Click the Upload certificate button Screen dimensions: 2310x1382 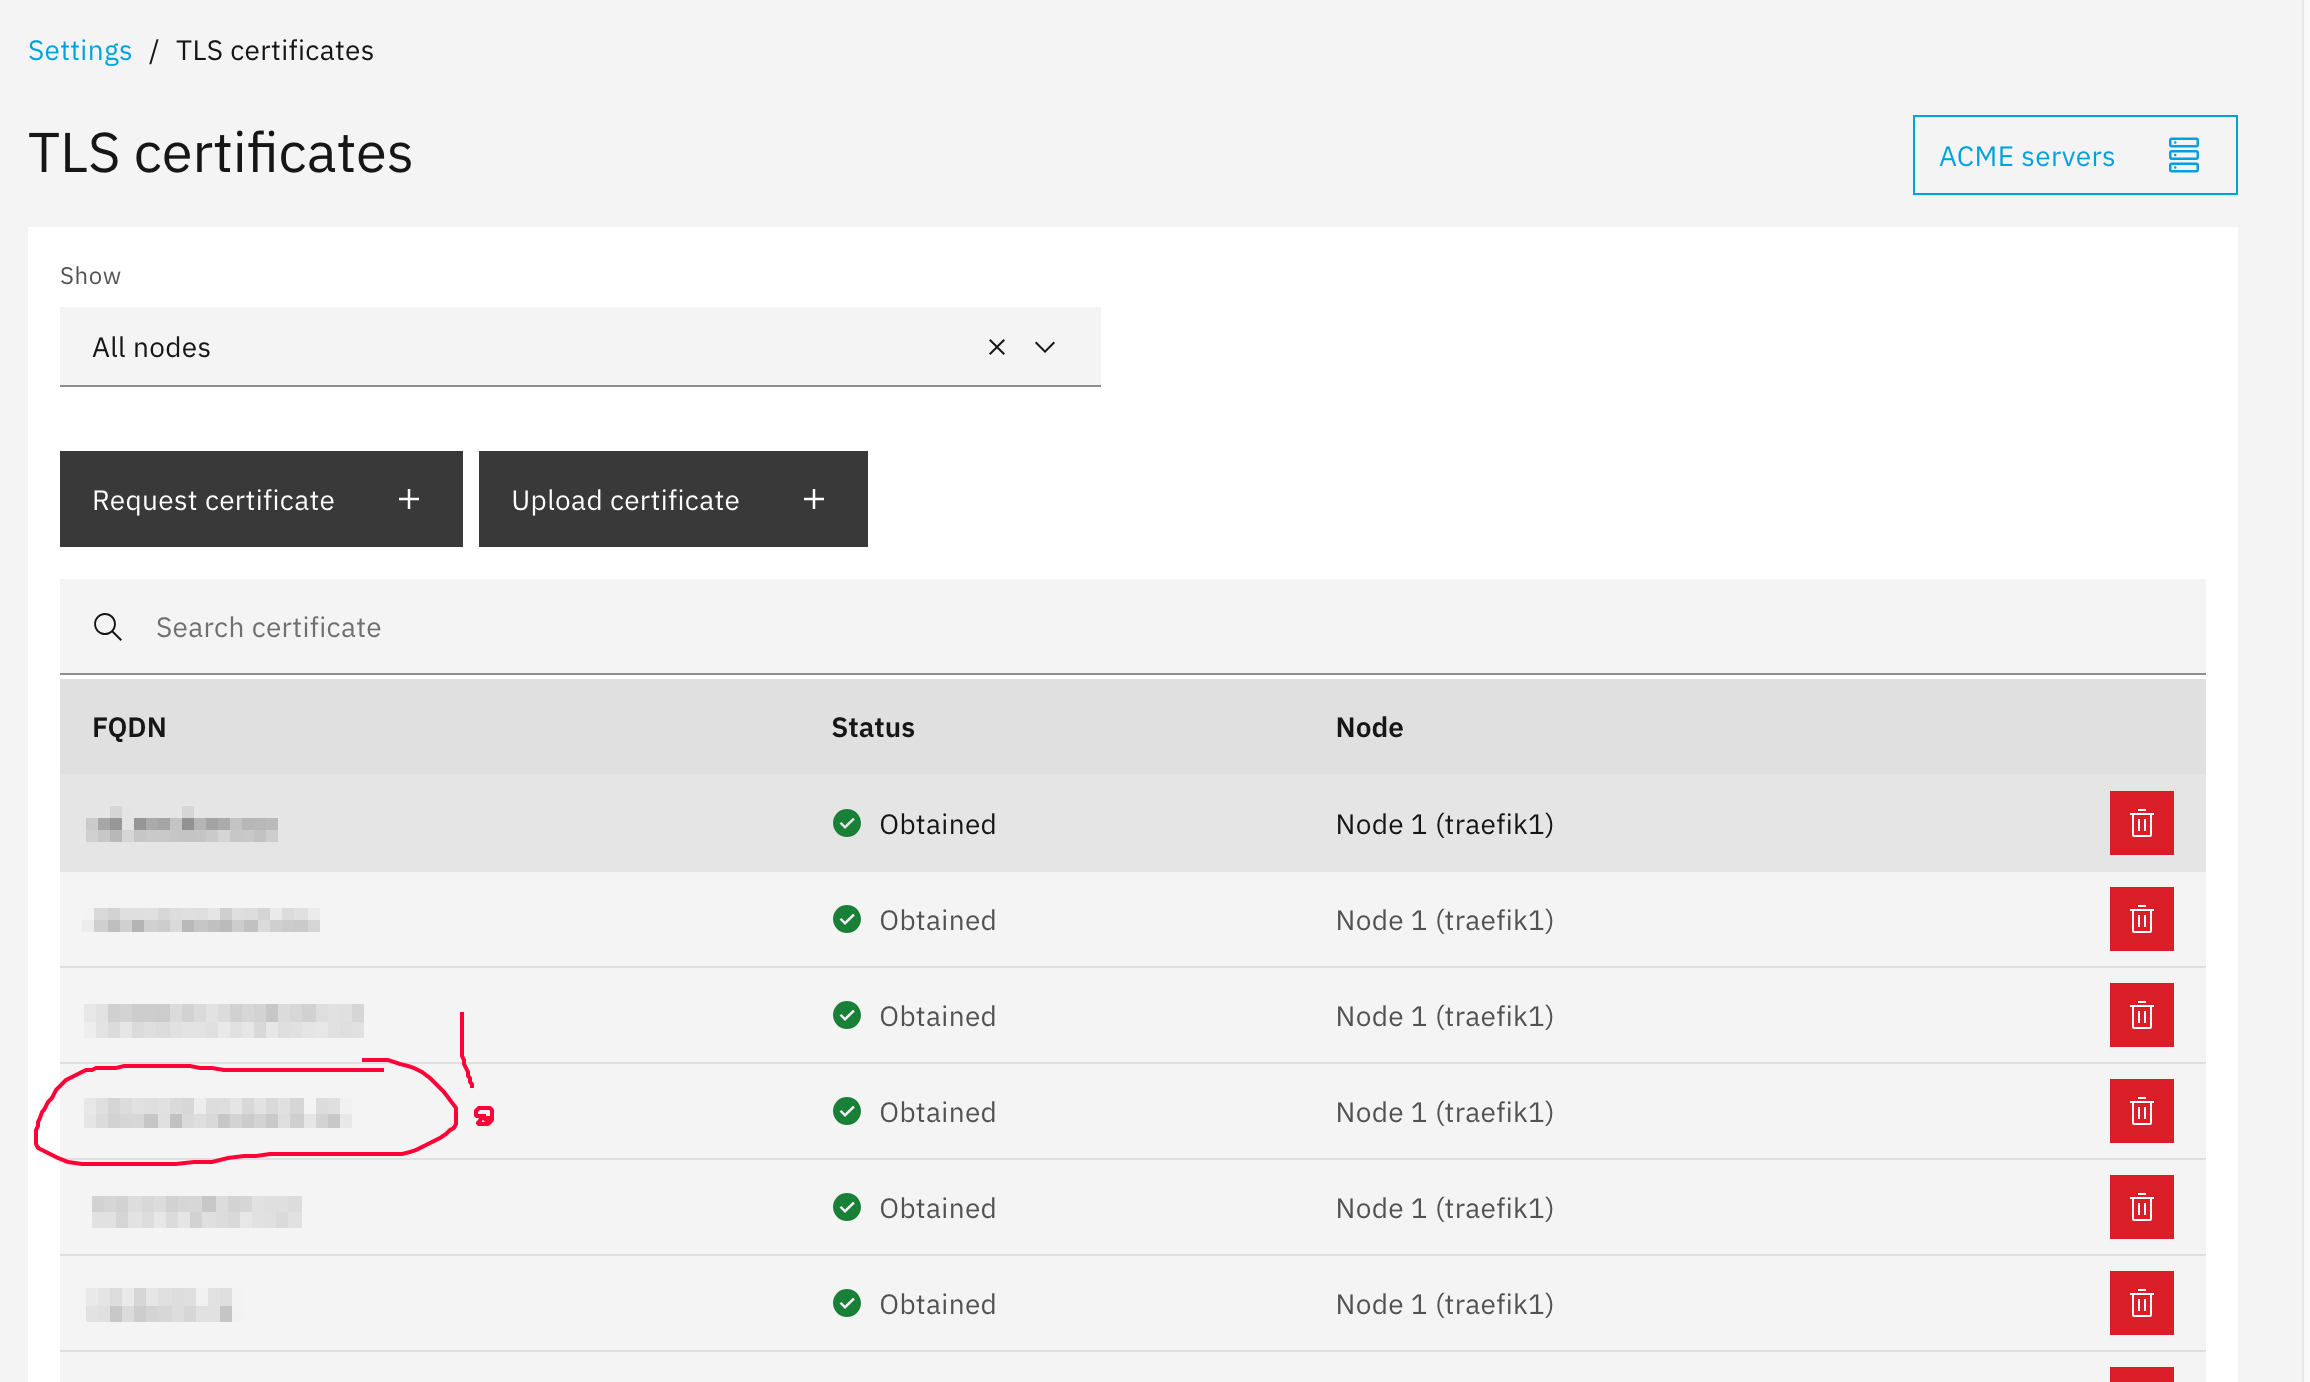673,499
